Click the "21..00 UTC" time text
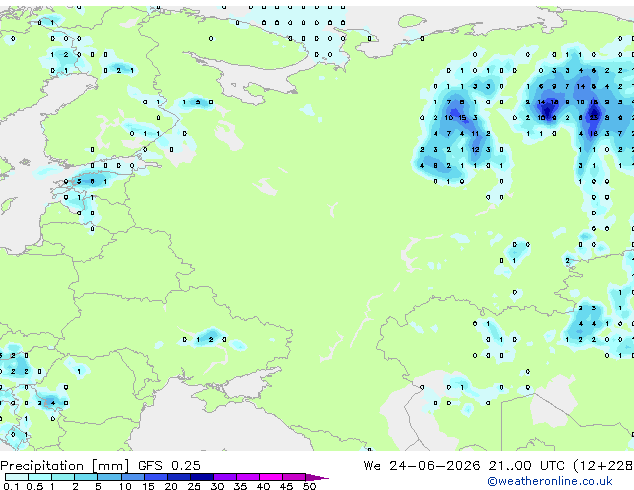Image resolution: width=634 pixels, height=490 pixels. point(526,466)
